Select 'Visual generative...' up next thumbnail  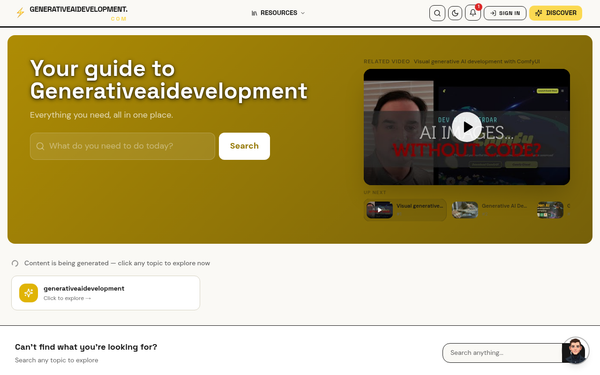[x=405, y=210]
